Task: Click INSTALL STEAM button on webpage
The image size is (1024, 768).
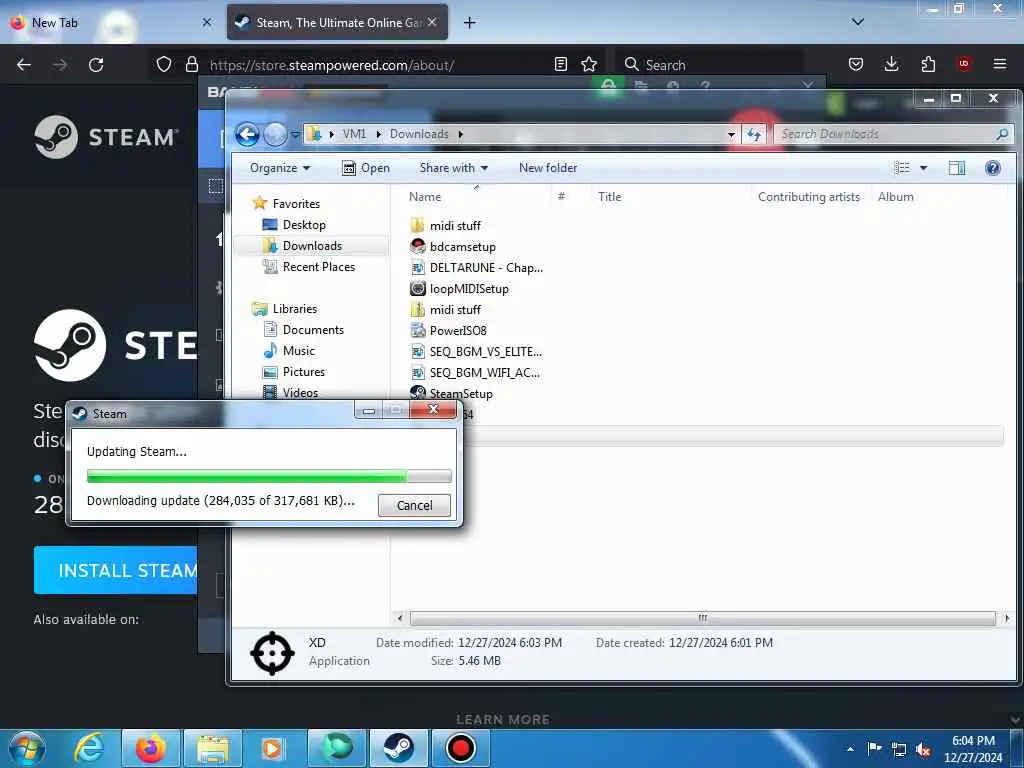Action: coord(116,570)
